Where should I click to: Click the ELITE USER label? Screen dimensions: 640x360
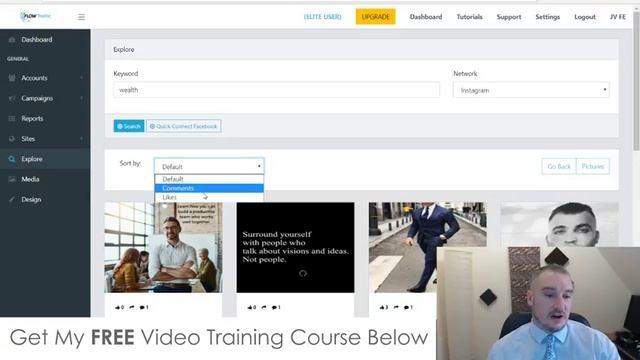point(322,17)
